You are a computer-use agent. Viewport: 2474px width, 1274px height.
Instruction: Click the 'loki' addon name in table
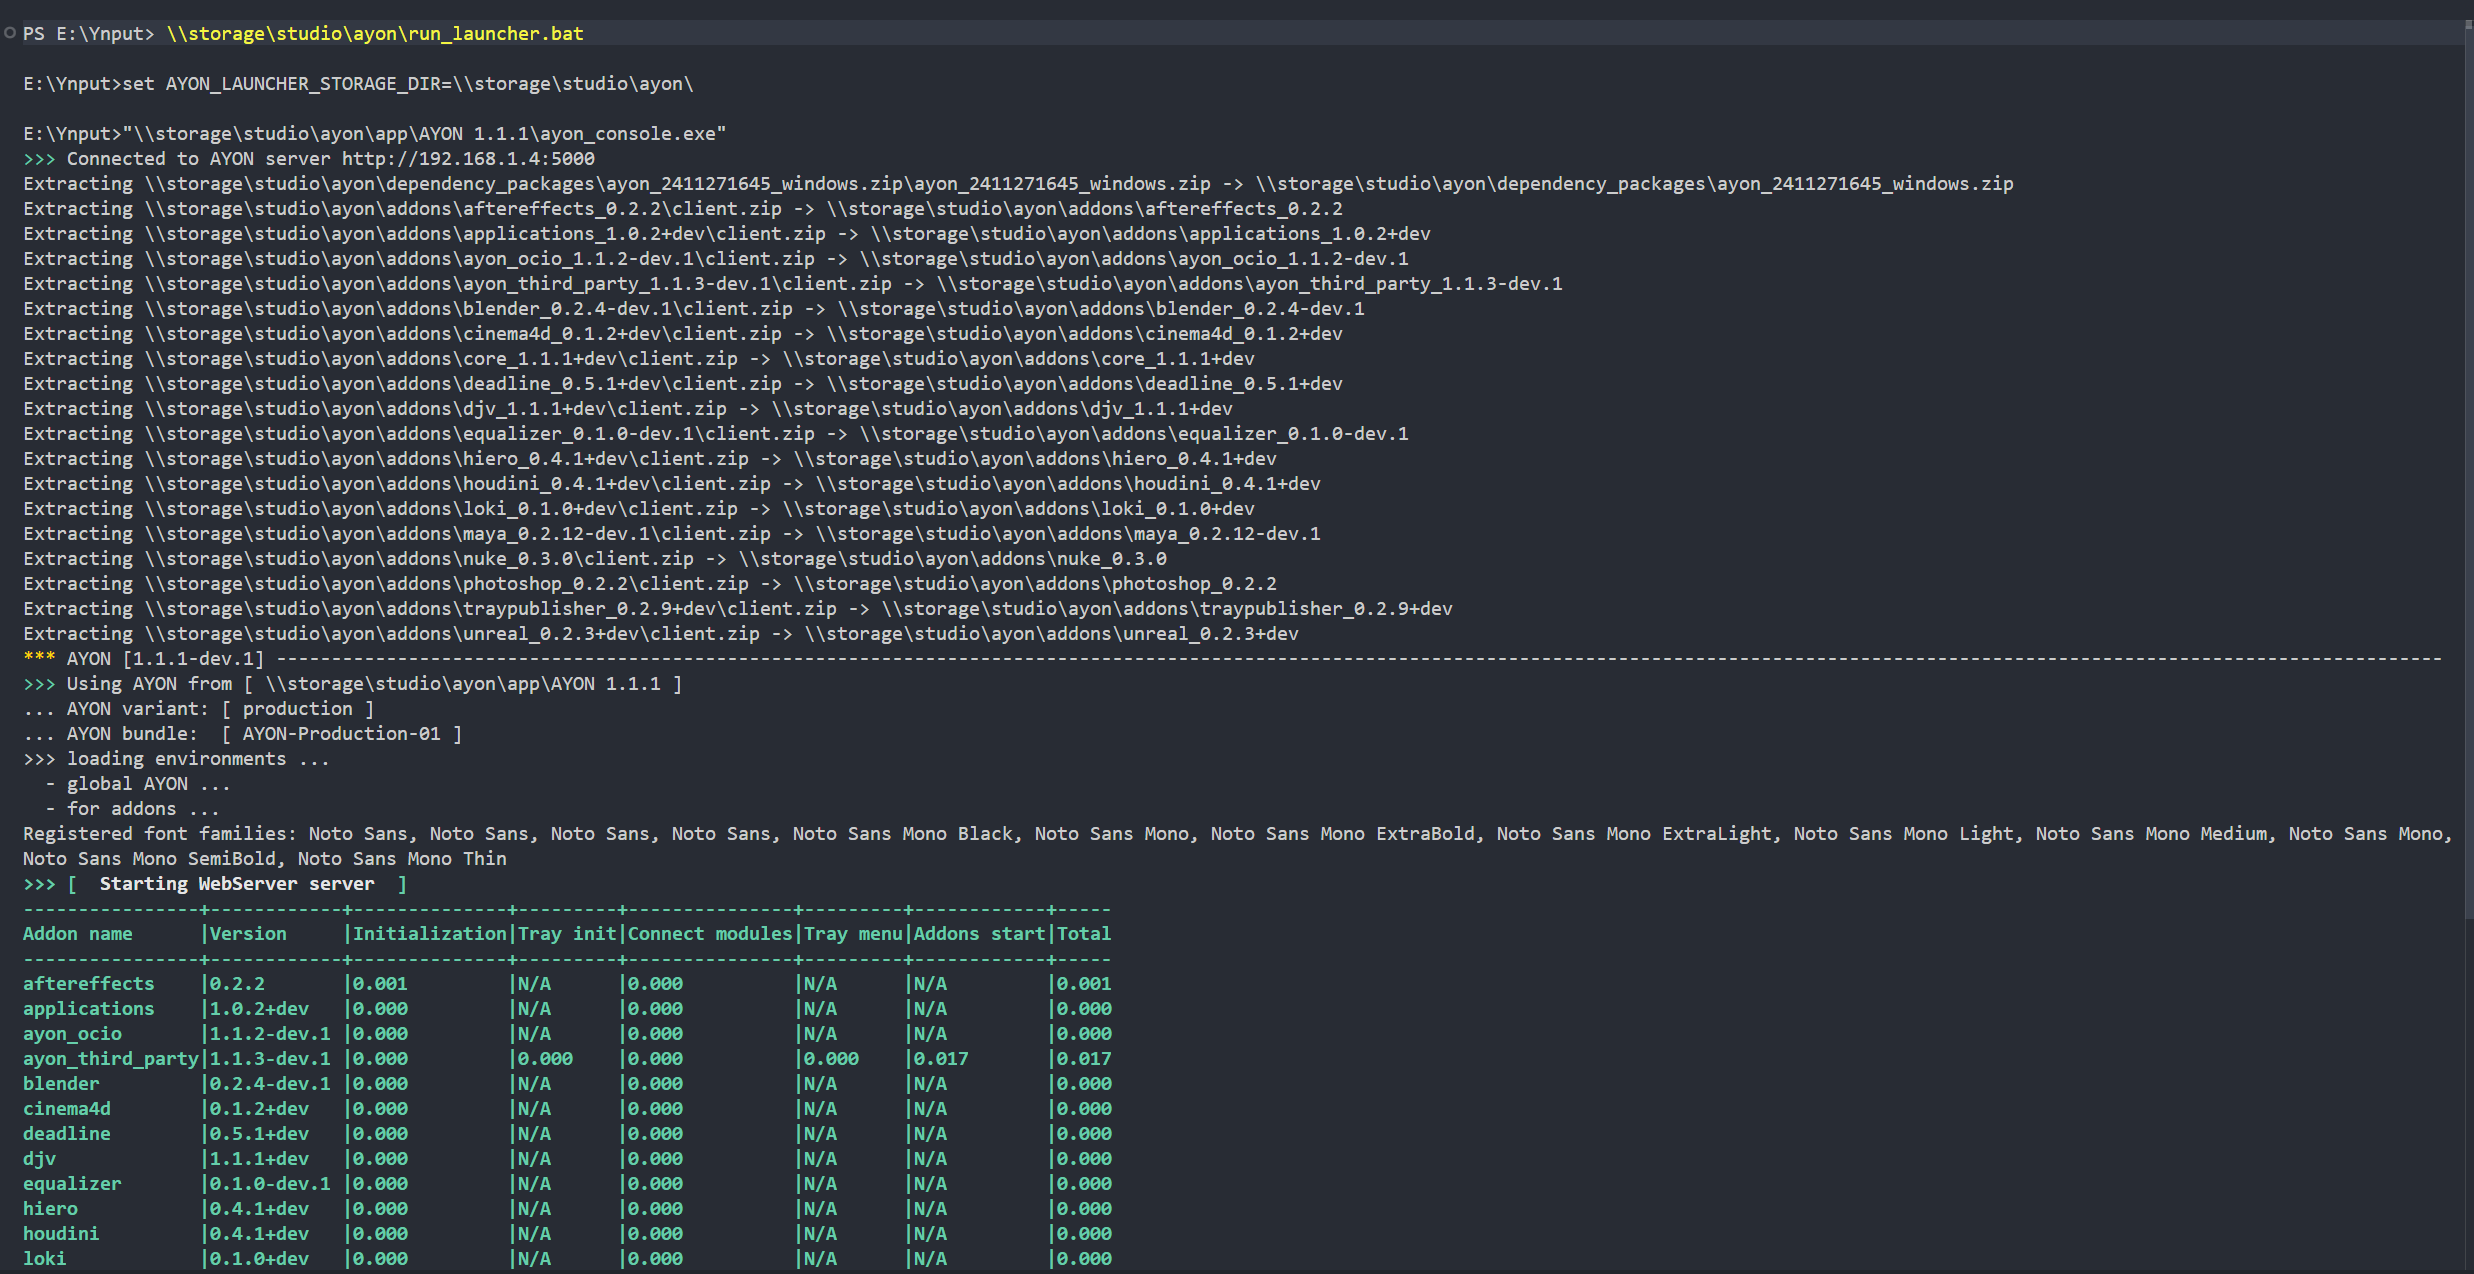45,1258
